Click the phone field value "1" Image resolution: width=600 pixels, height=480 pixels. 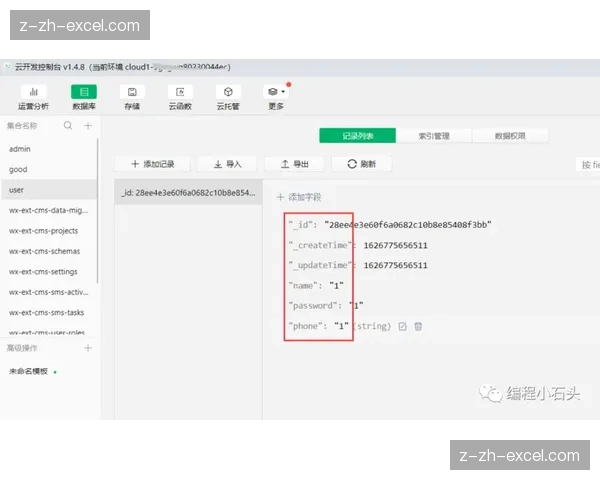coord(341,326)
